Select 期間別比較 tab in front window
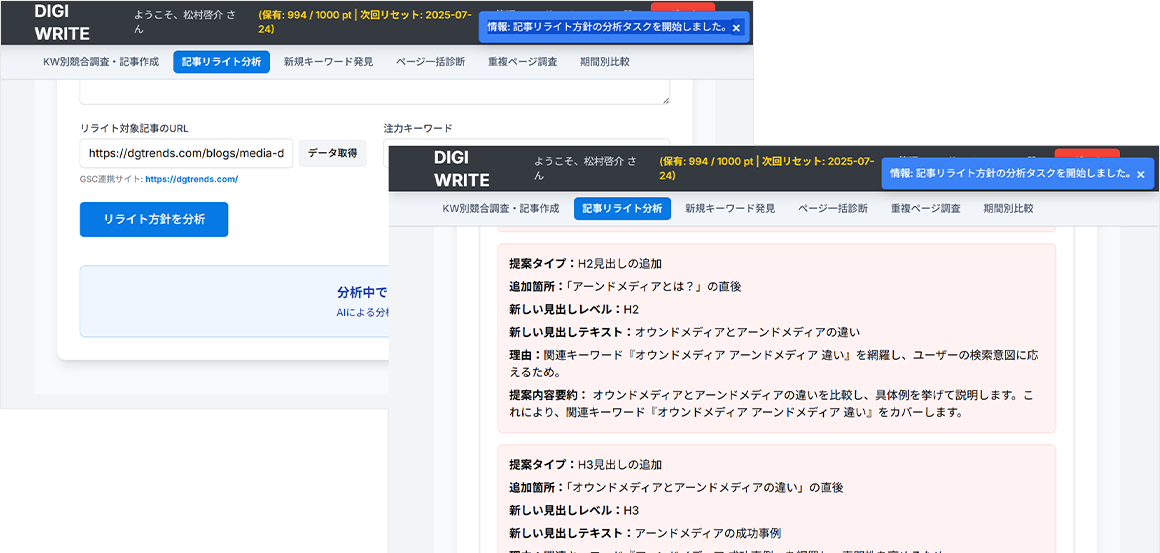 1008,208
